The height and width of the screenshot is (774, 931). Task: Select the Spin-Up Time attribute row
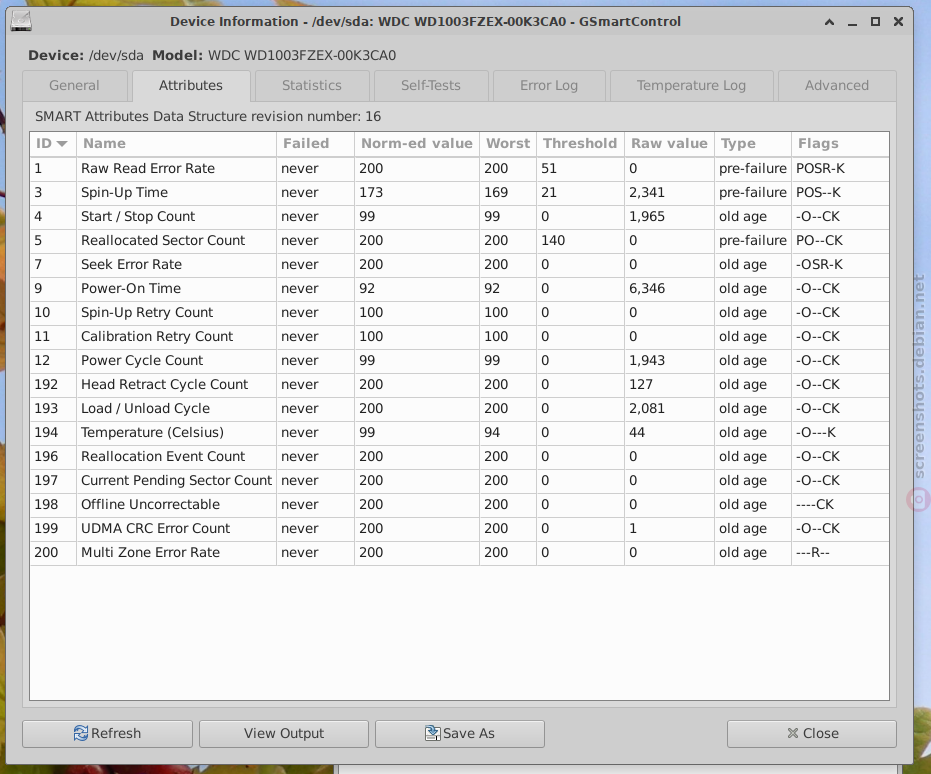(x=460, y=193)
